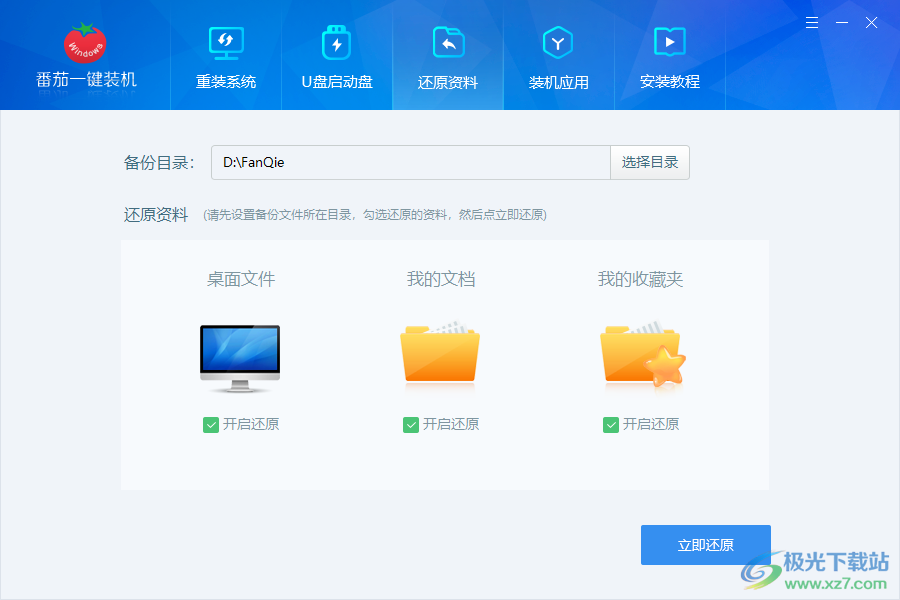Open the hamburger menu in title bar

[812, 22]
